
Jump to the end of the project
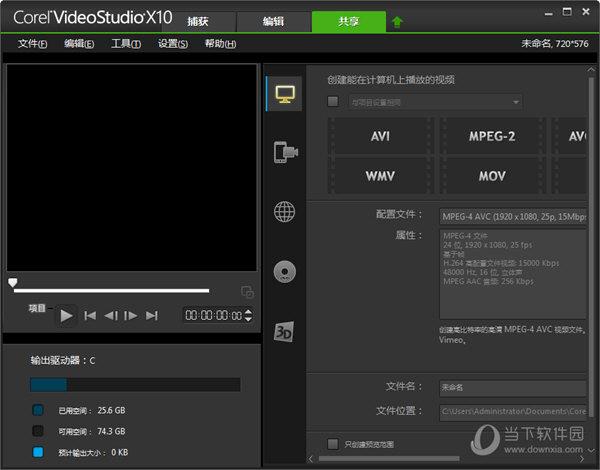[152, 315]
